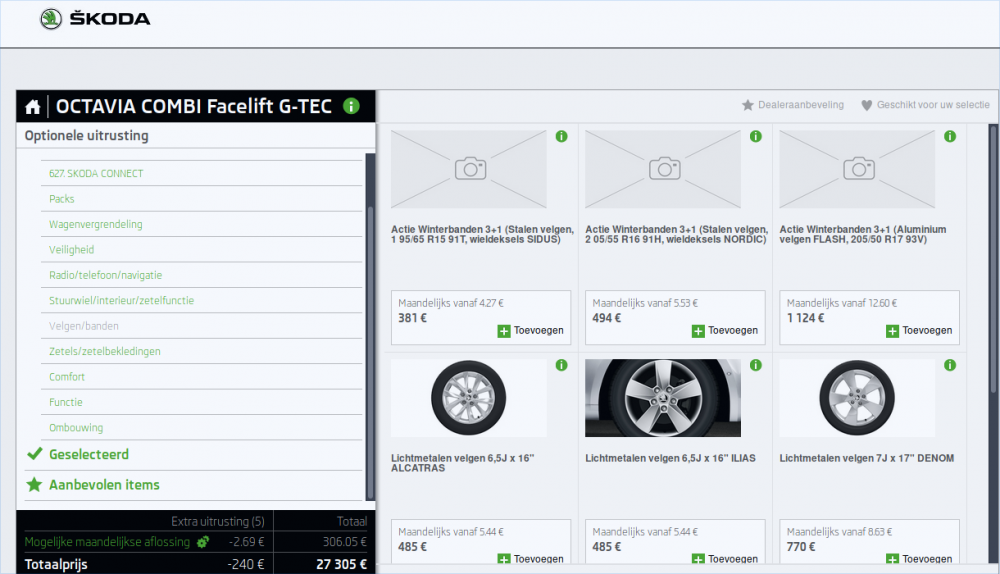
Task: Show info for Winterbanden FLASH aluminium item
Action: 950,136
